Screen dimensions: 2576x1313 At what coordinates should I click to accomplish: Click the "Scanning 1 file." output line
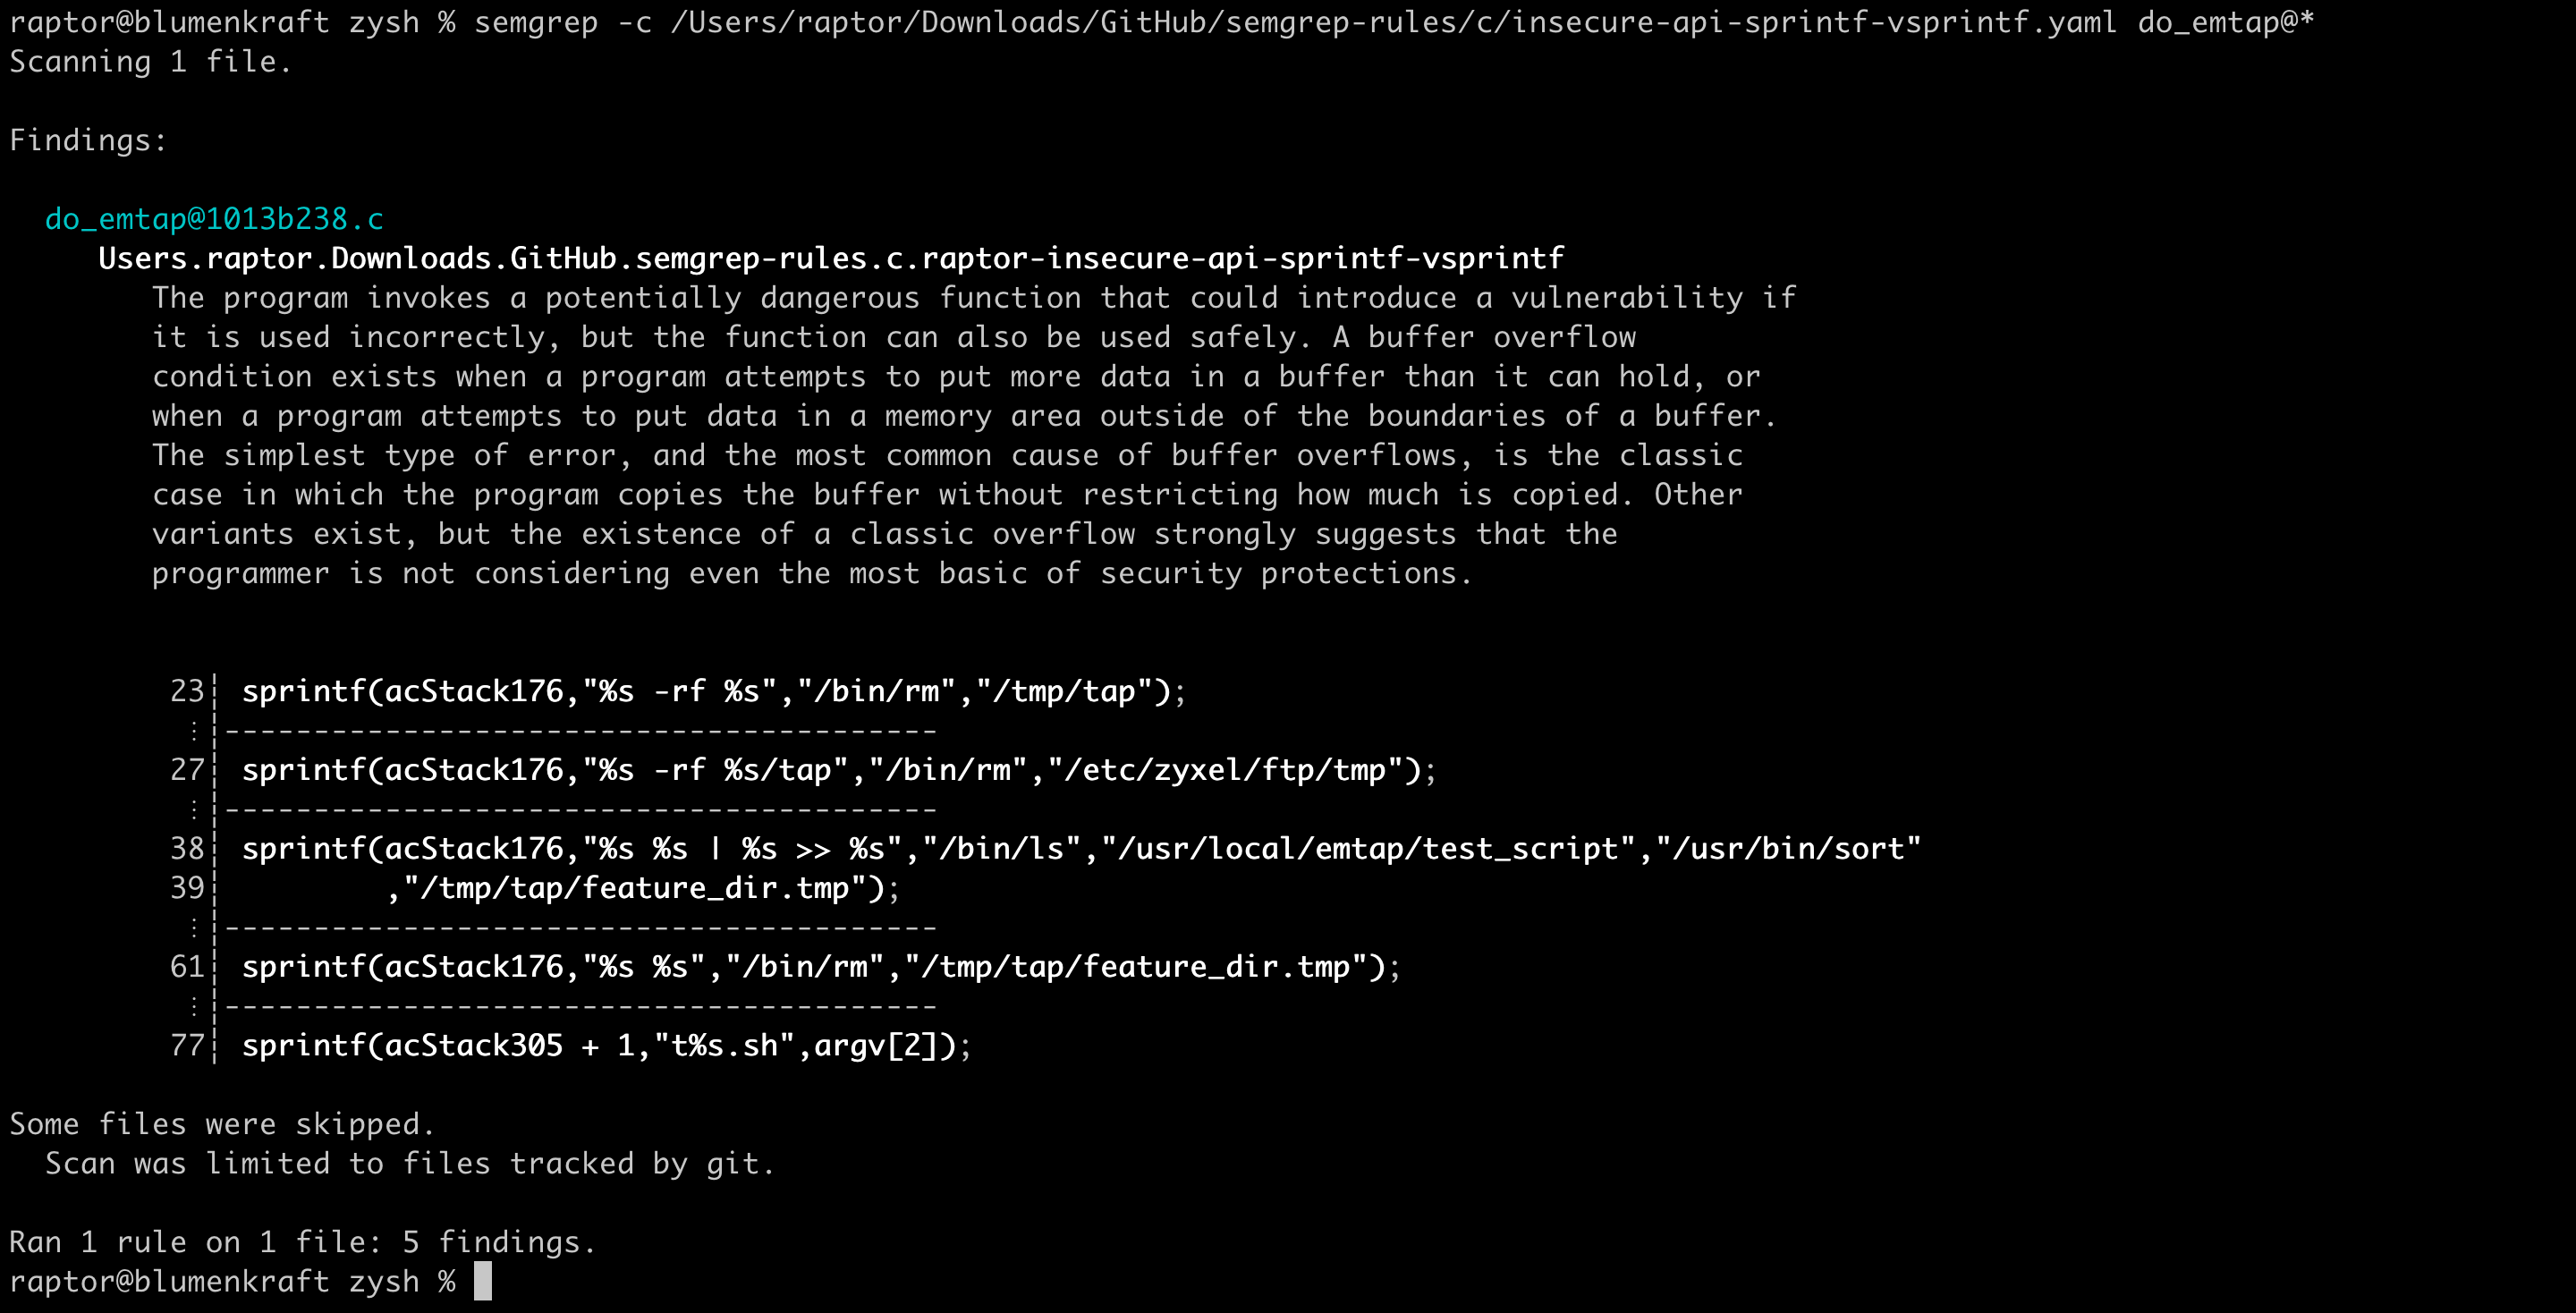[x=150, y=62]
